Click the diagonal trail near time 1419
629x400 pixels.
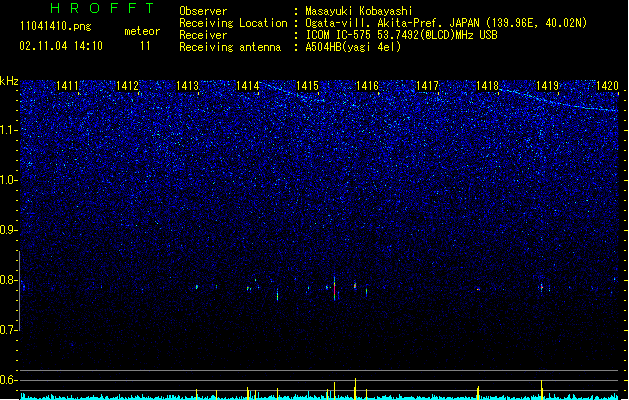[558, 100]
